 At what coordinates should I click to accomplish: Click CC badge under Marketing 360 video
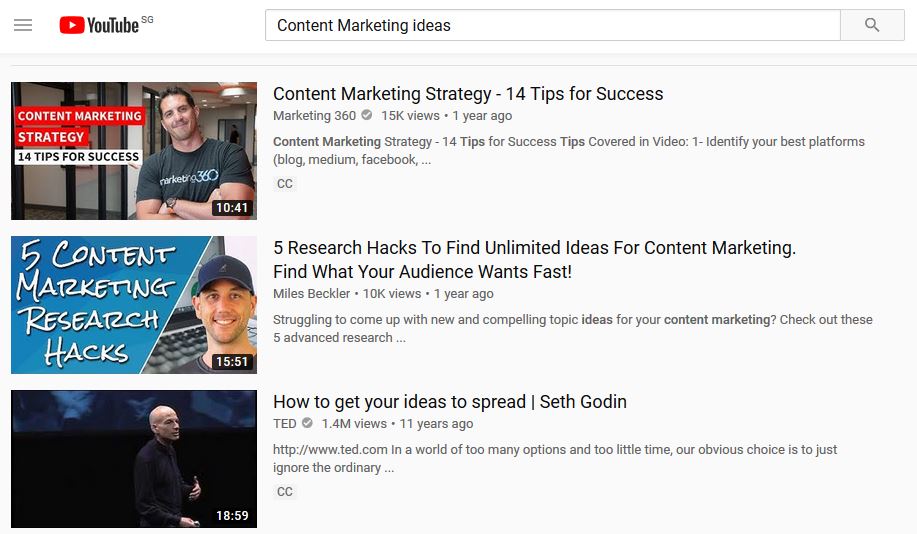coord(285,184)
